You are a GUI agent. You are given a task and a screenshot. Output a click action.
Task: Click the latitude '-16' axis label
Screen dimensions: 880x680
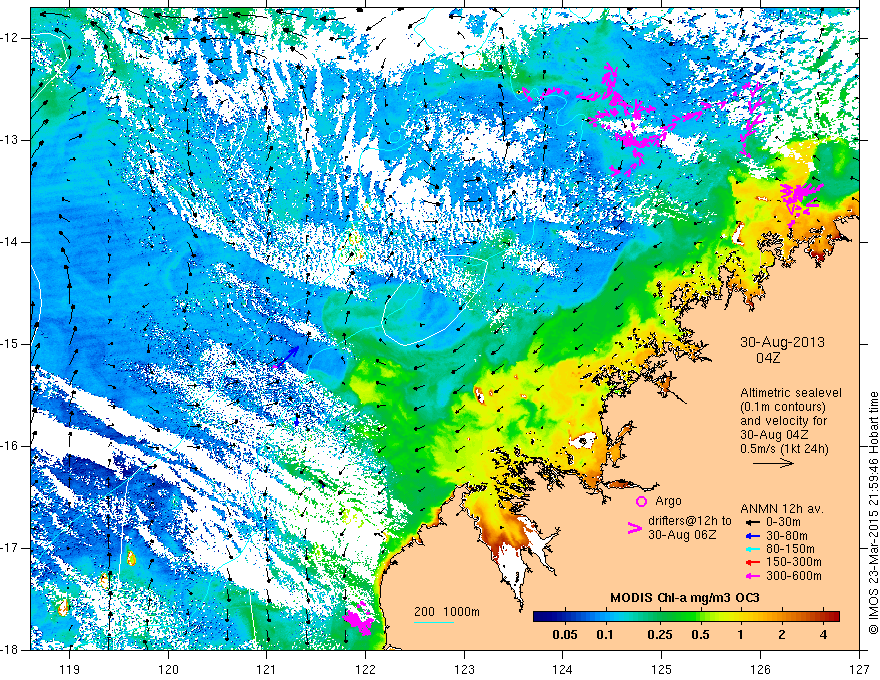point(11,446)
